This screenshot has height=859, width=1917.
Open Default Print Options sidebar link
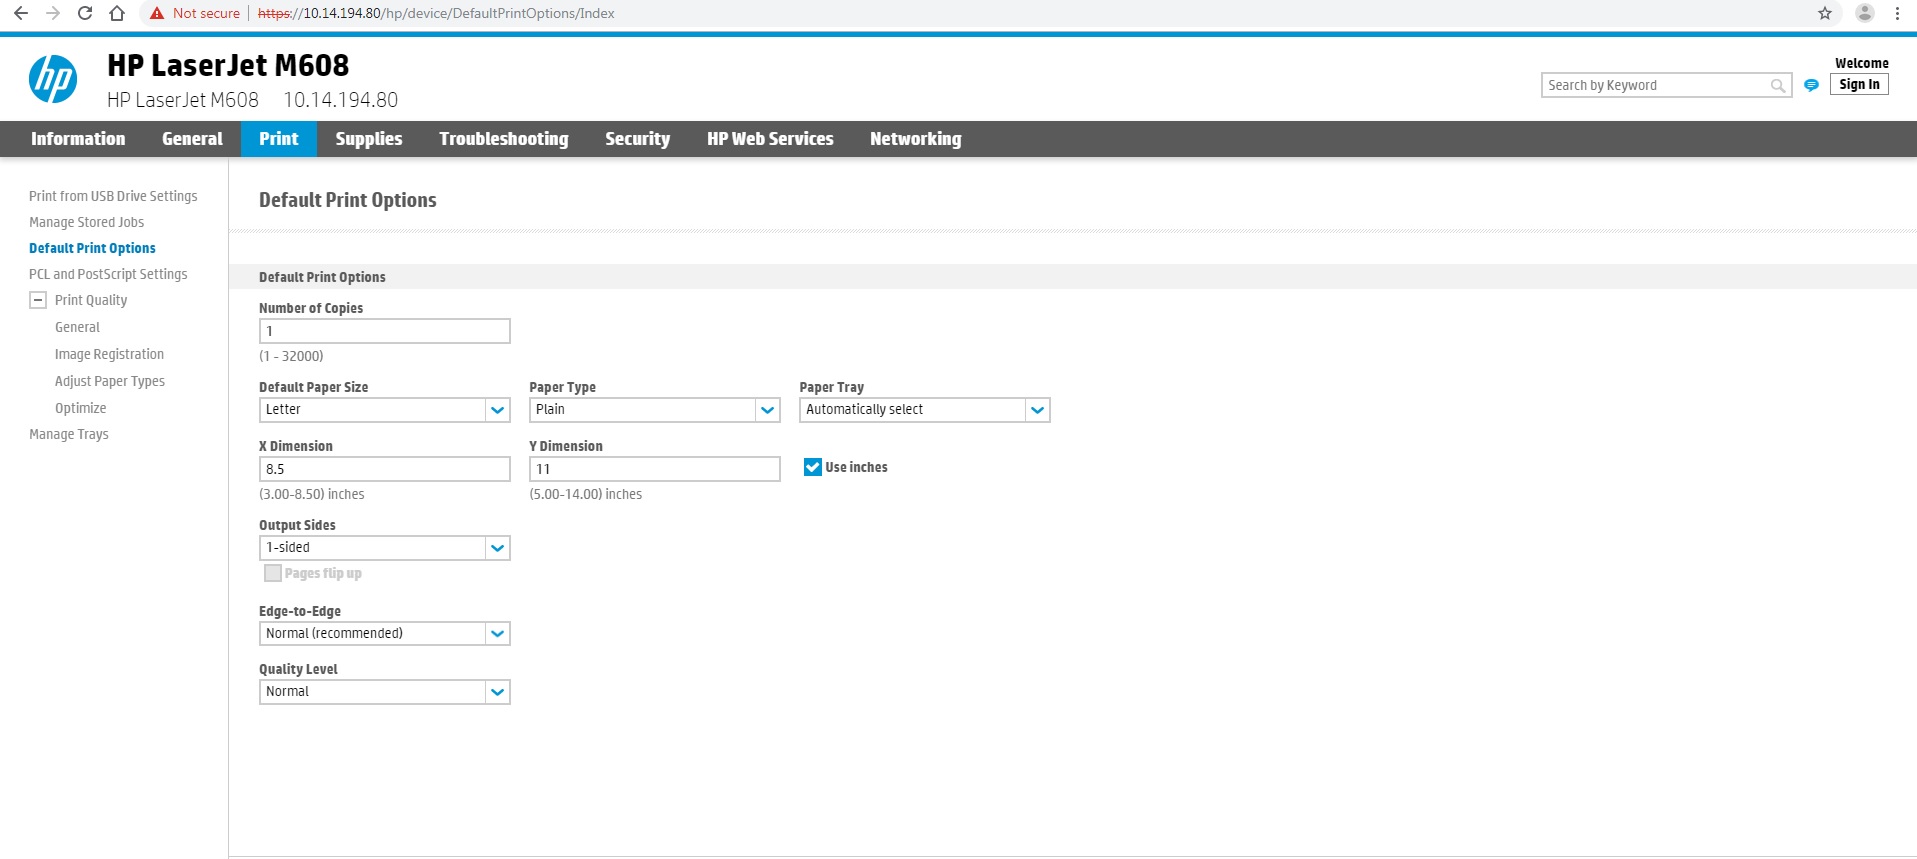92,248
